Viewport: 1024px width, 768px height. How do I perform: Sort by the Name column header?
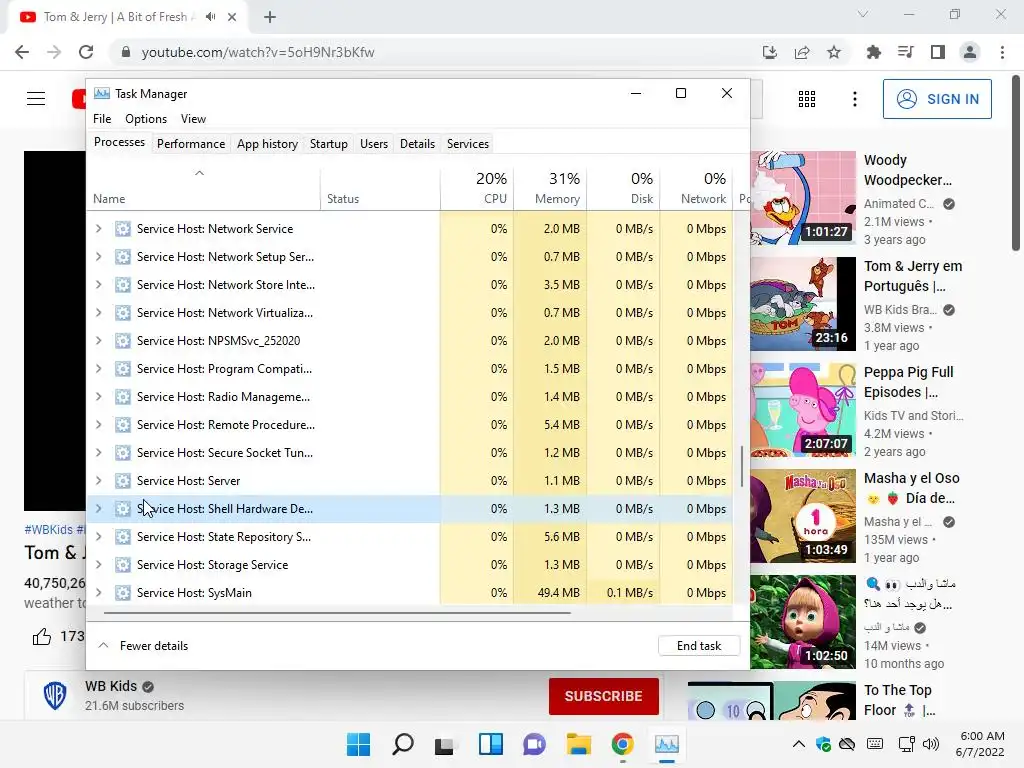point(203,188)
